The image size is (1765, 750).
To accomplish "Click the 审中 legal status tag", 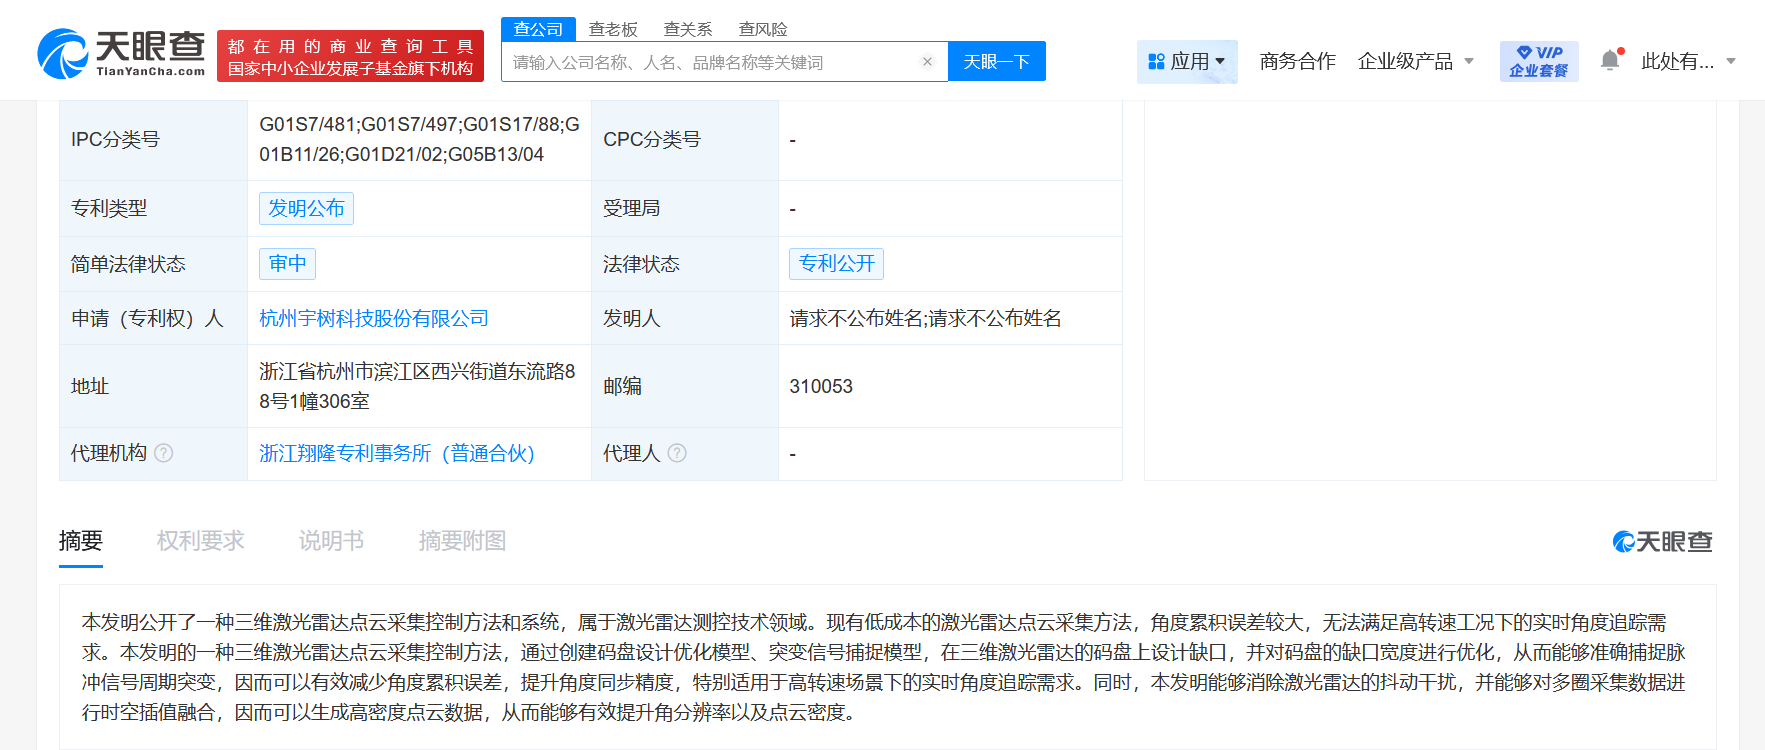I will coord(288,263).
